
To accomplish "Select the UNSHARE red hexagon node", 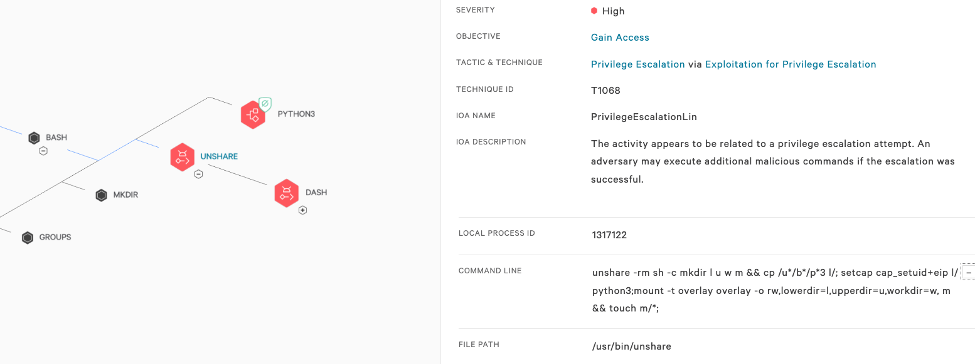I will click(183, 156).
